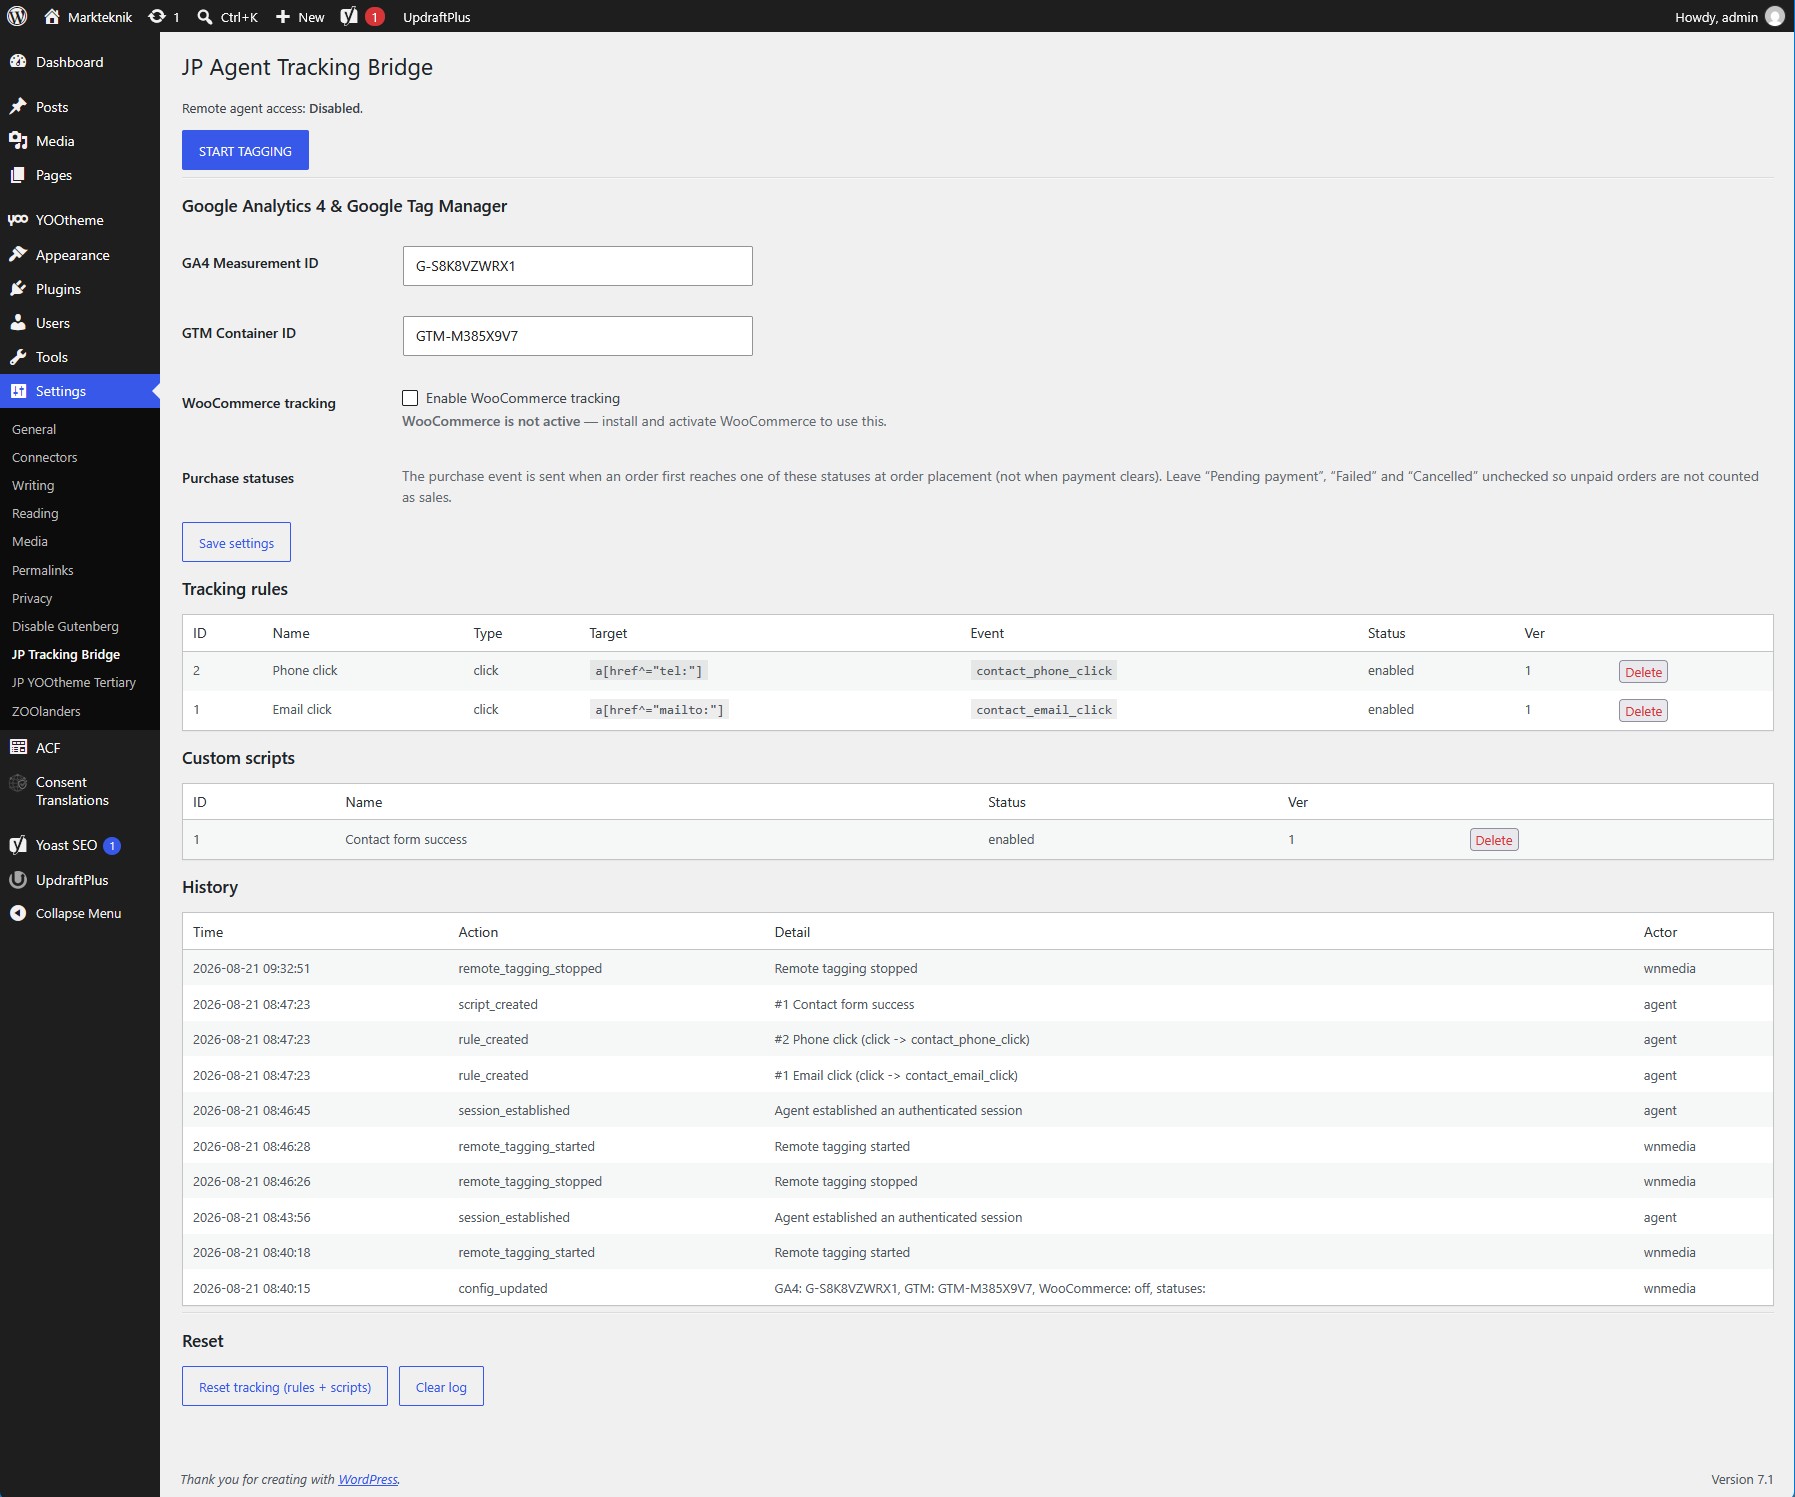Click the Settings sliders icon
1795x1497 pixels.
[18, 391]
